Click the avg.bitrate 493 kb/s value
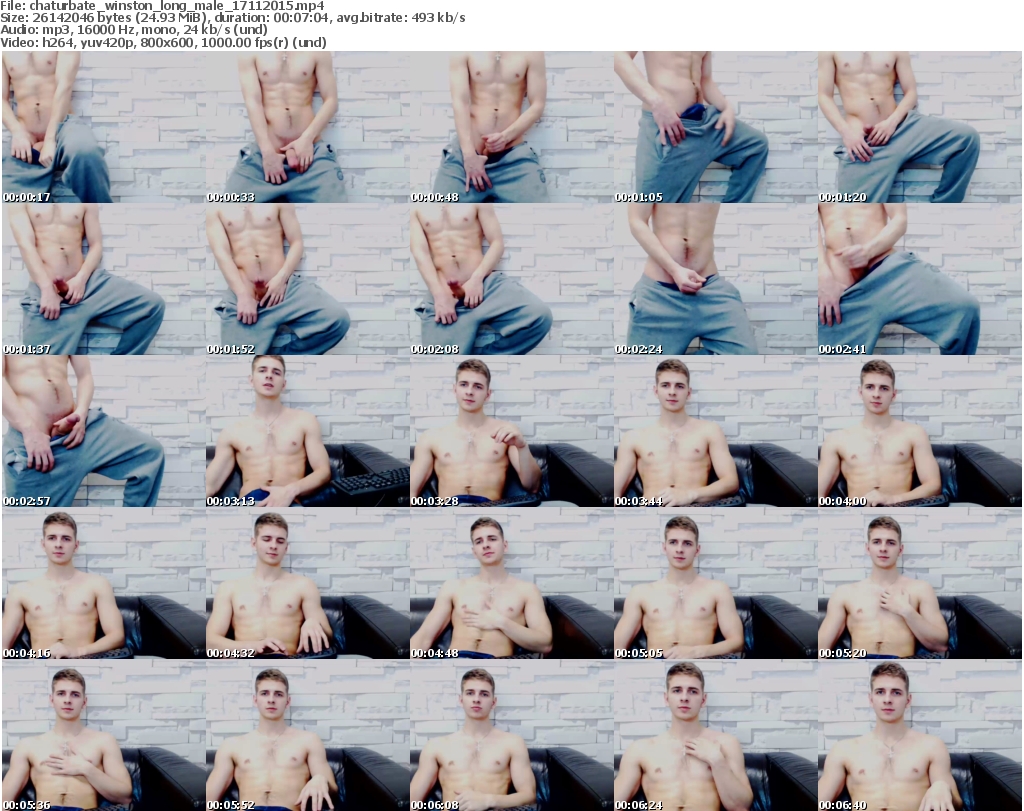Image resolution: width=1024 pixels, height=811 pixels. click(401, 18)
